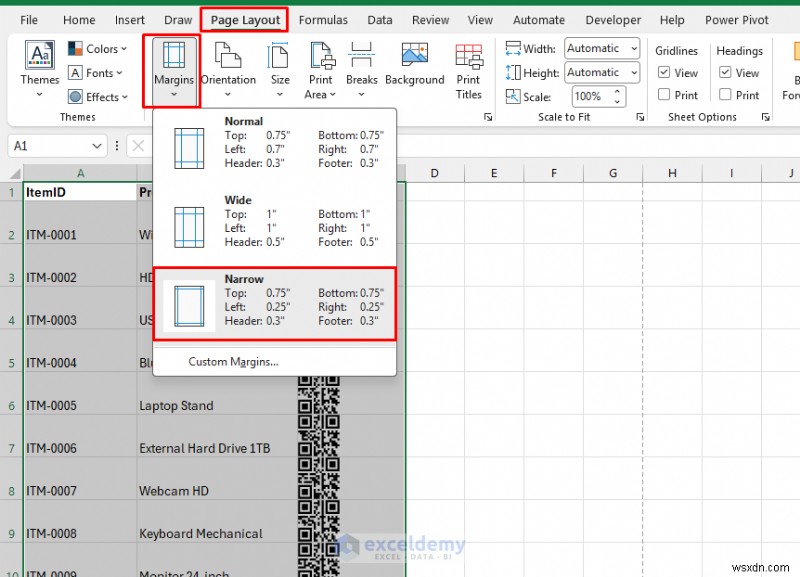Expand the Name Box dropdown arrow
Image resolution: width=800 pixels, height=577 pixels.
[96, 146]
